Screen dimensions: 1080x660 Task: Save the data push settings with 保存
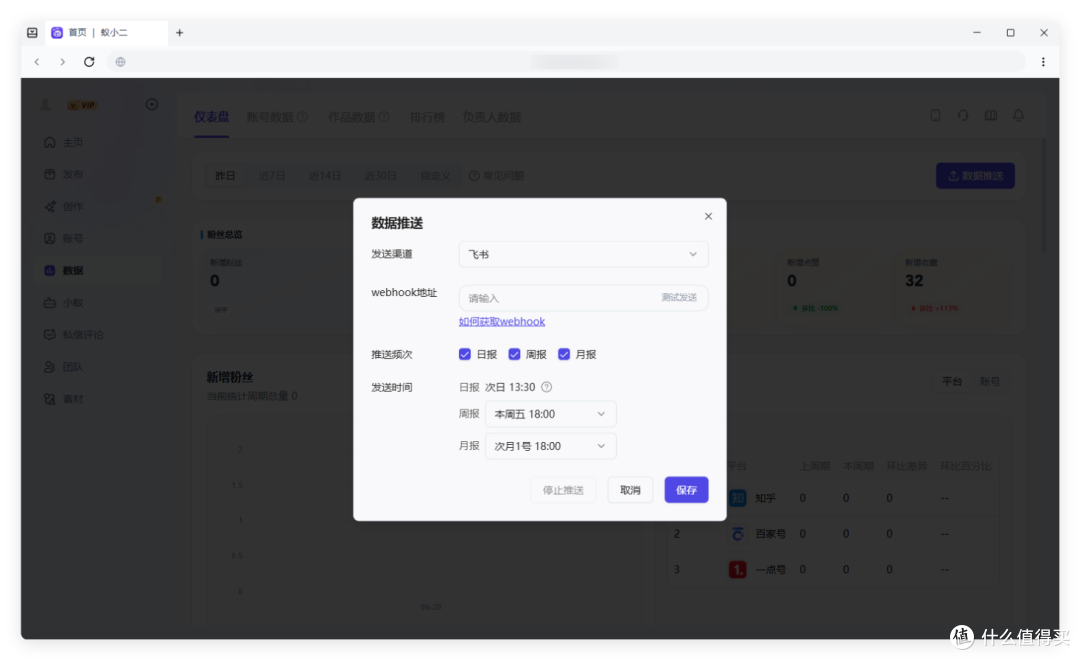(686, 490)
